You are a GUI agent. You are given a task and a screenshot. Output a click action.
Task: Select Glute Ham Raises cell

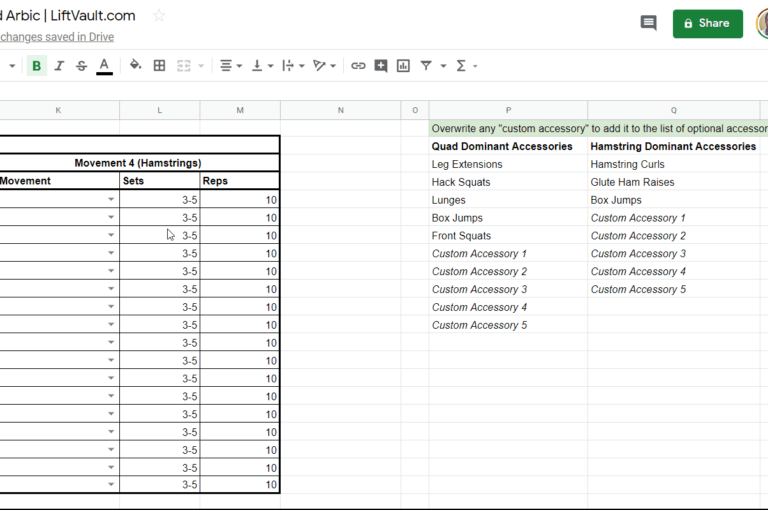[x=673, y=182]
